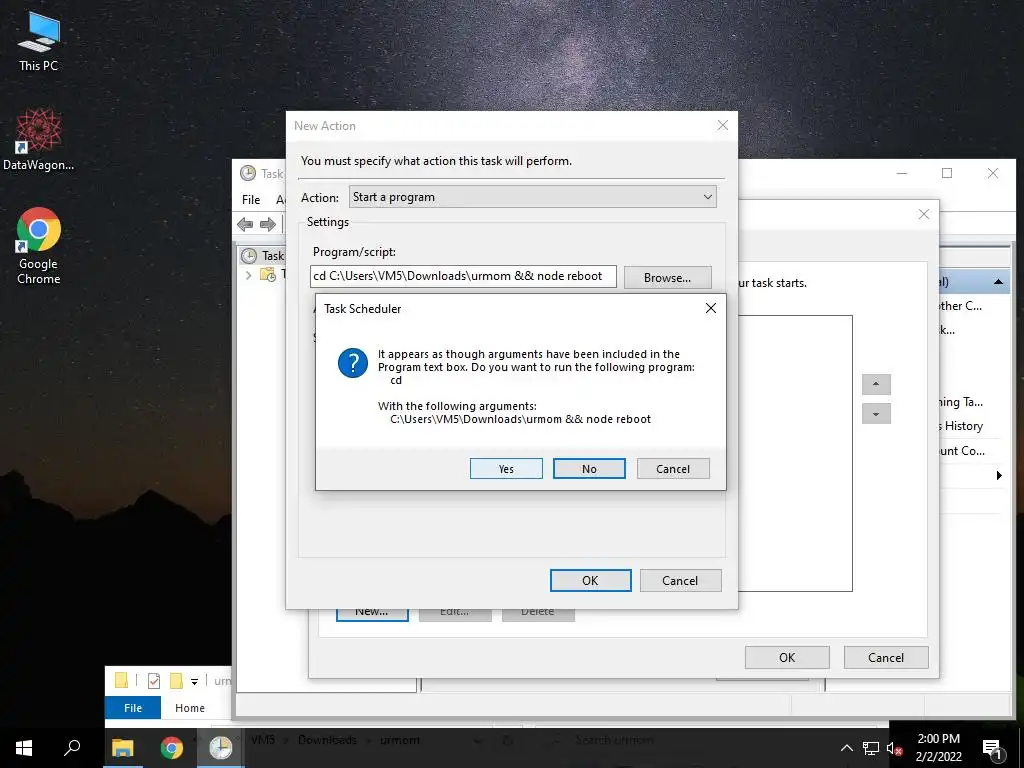Screen dimensions: 1024x768
Task: Move action up with the up arrow button
Action: pyautogui.click(x=876, y=384)
